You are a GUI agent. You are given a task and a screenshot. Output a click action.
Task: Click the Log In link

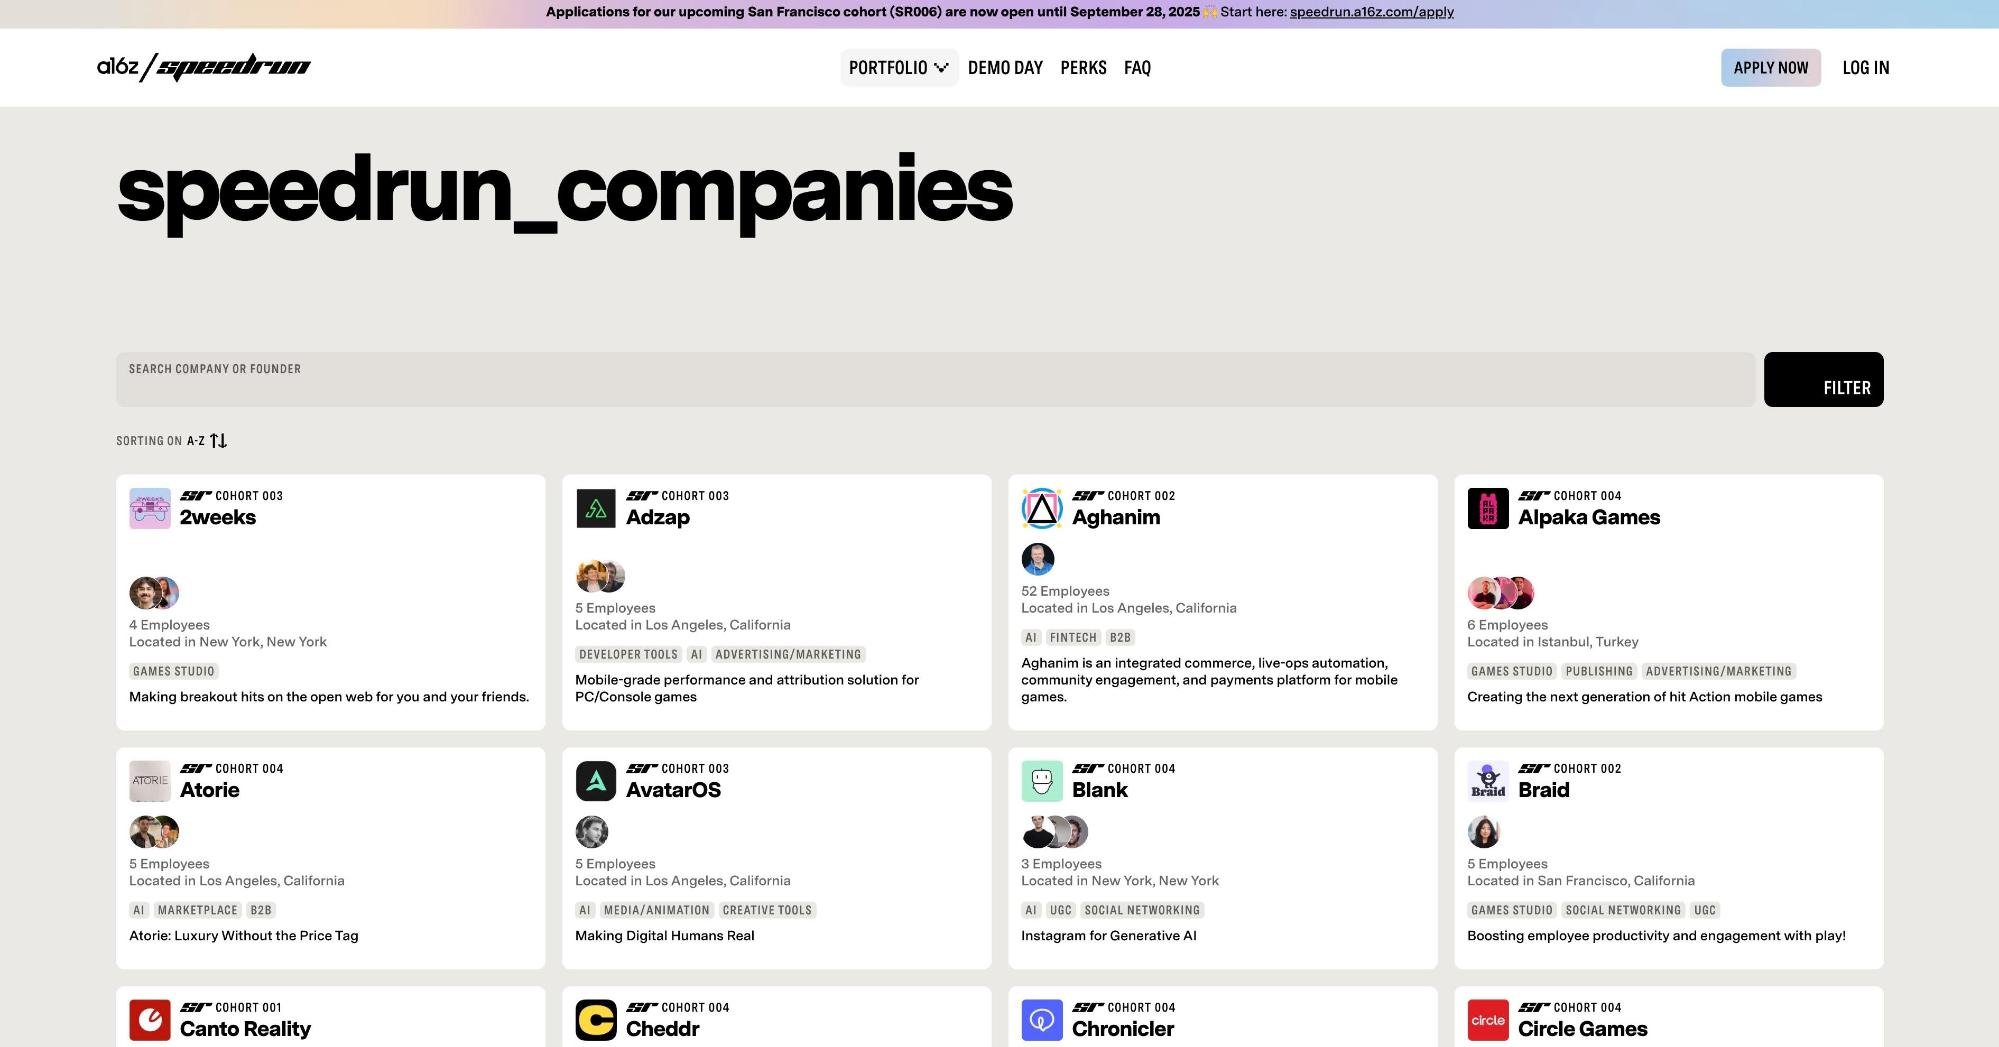coord(1865,68)
